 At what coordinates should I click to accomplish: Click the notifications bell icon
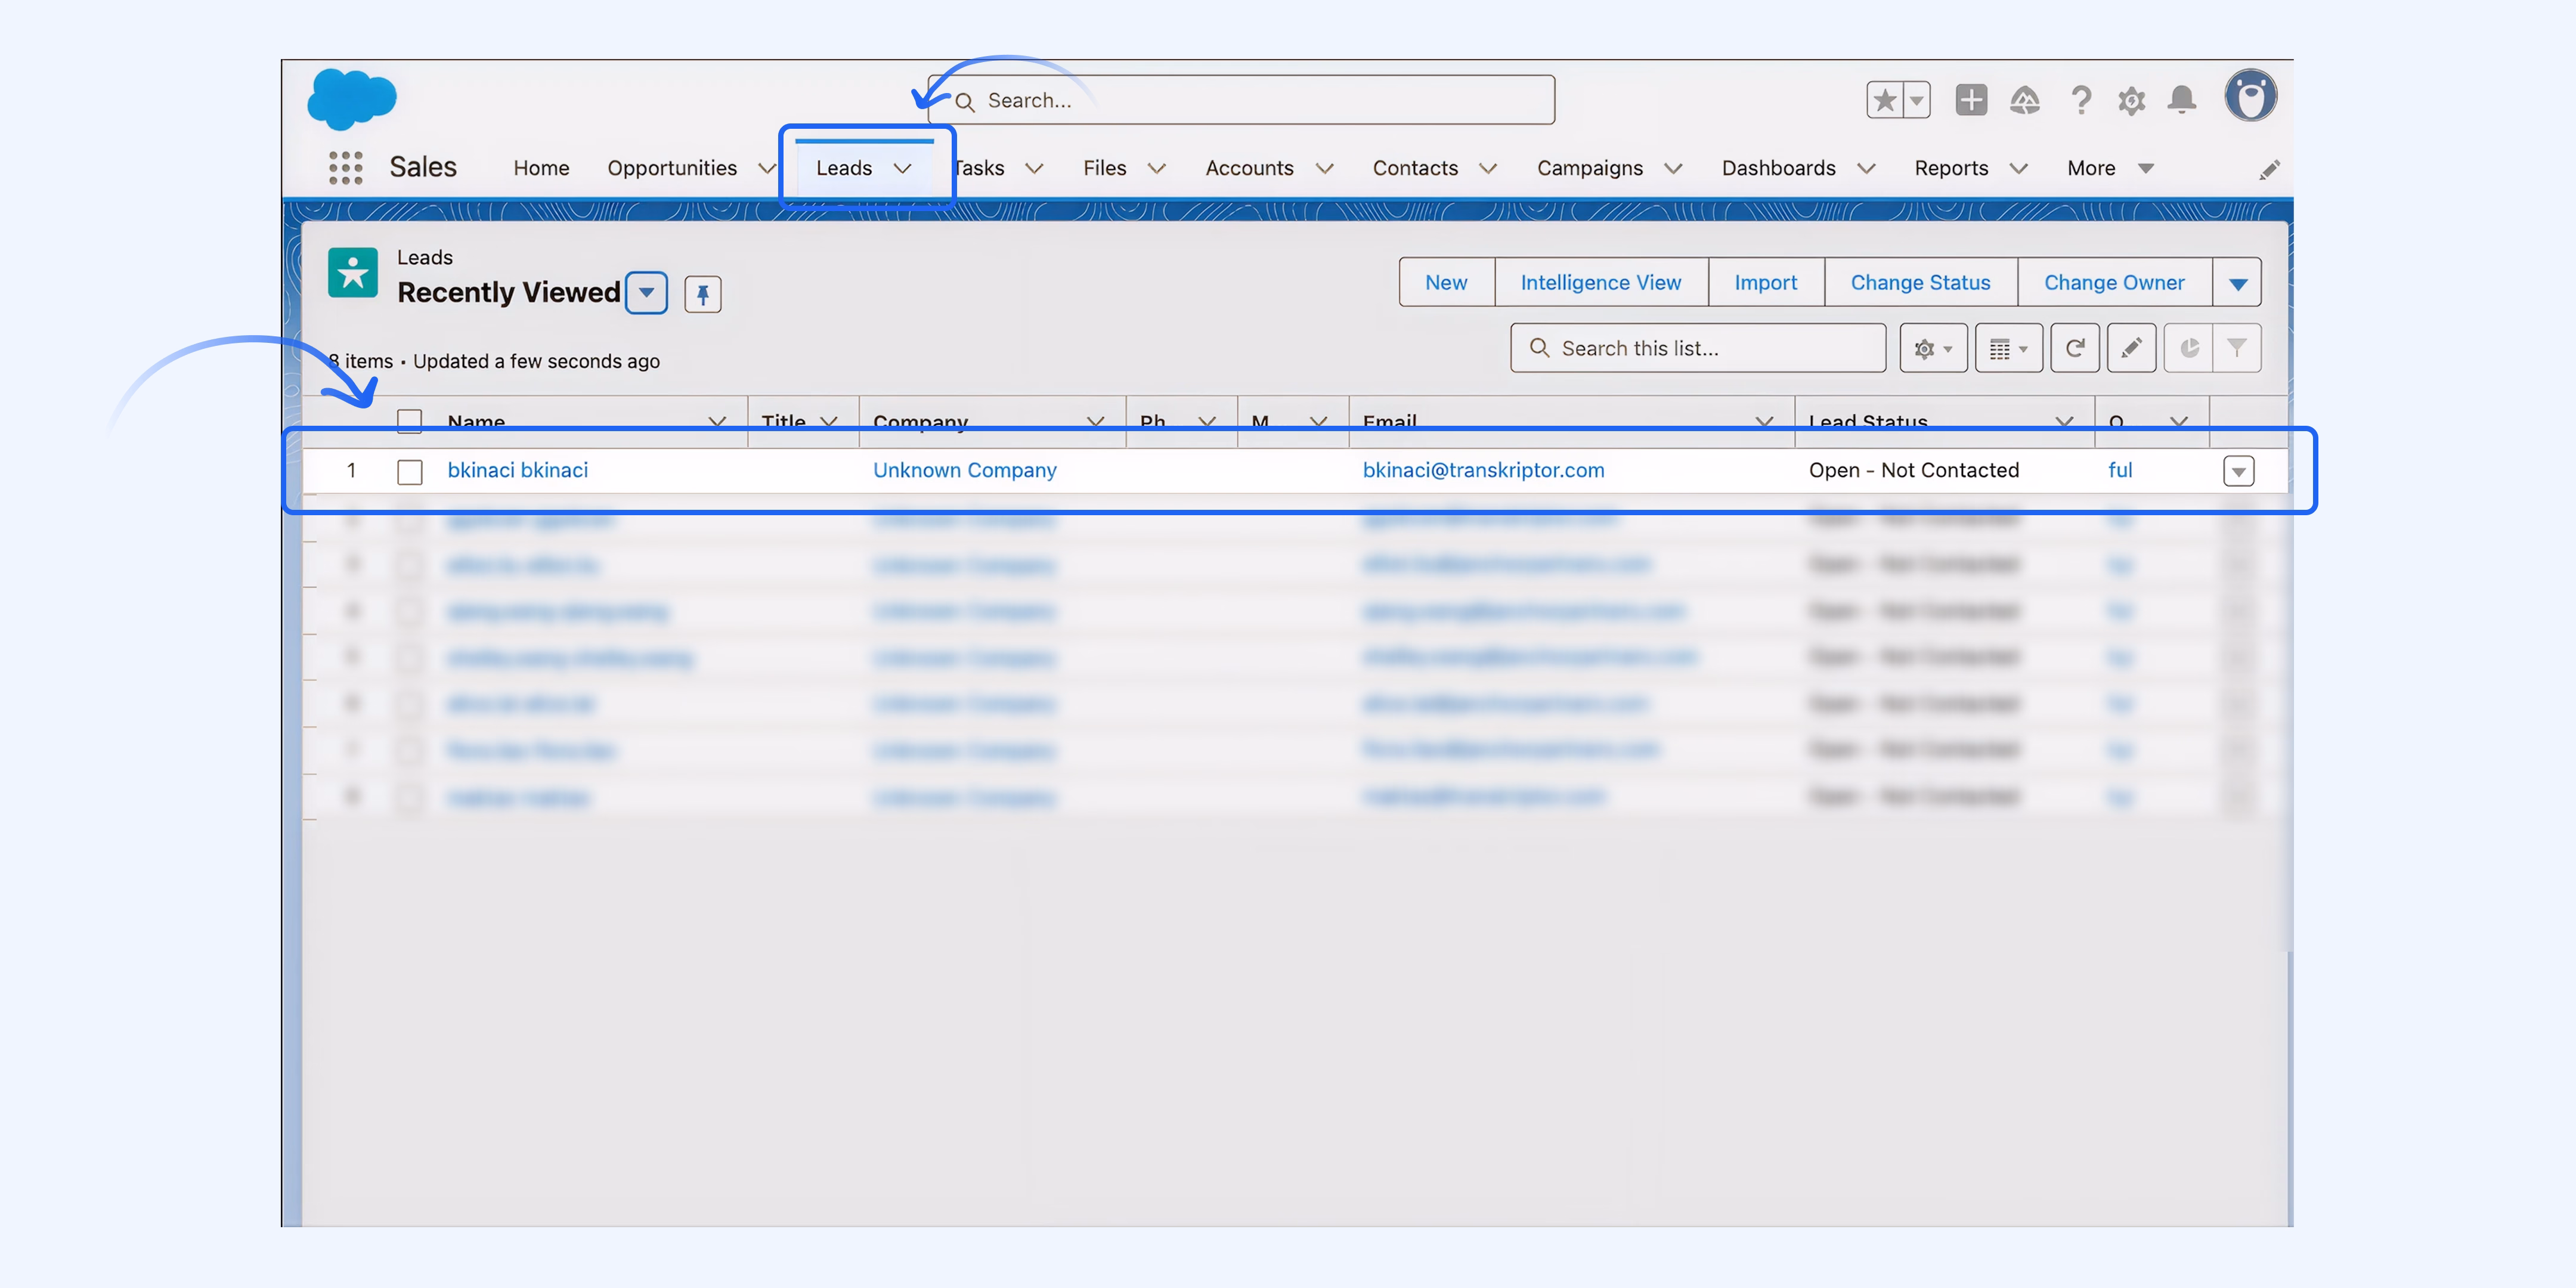tap(2182, 100)
